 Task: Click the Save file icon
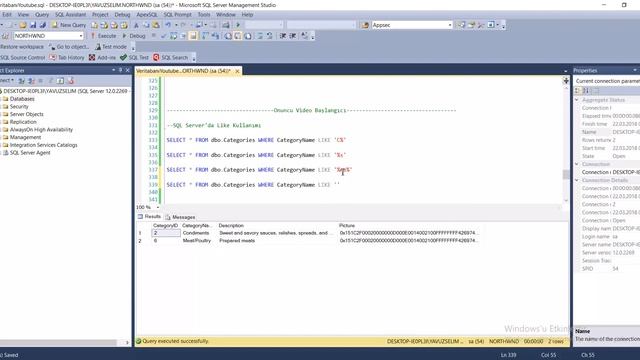coord(33,25)
